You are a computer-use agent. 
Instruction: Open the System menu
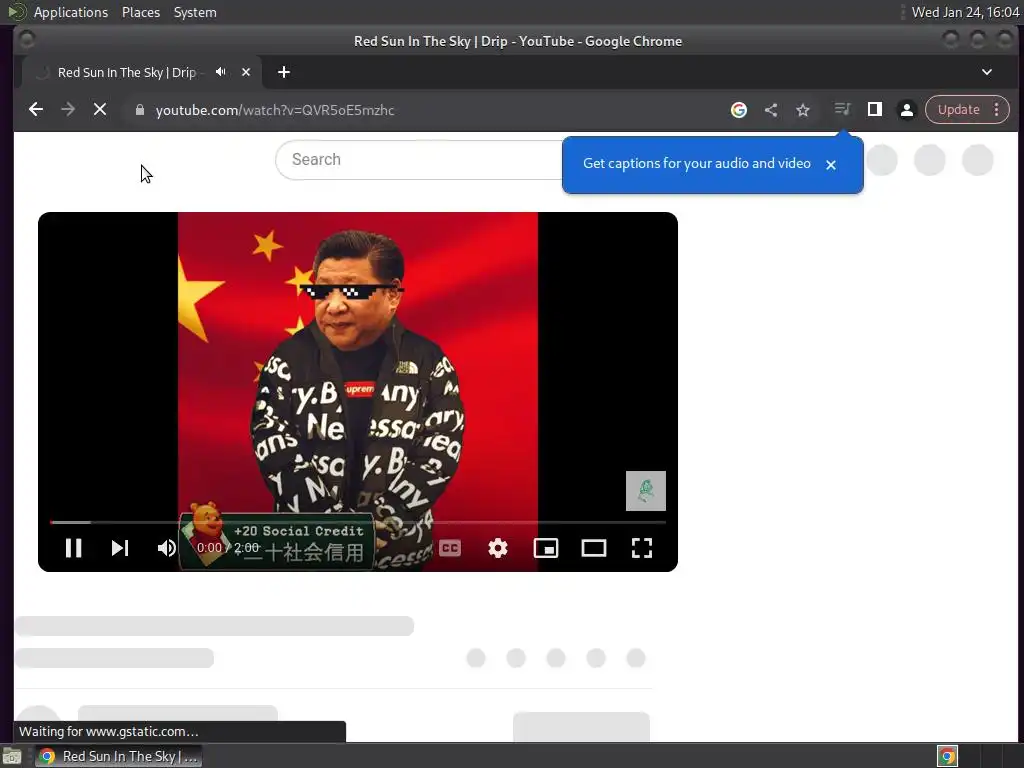point(195,12)
